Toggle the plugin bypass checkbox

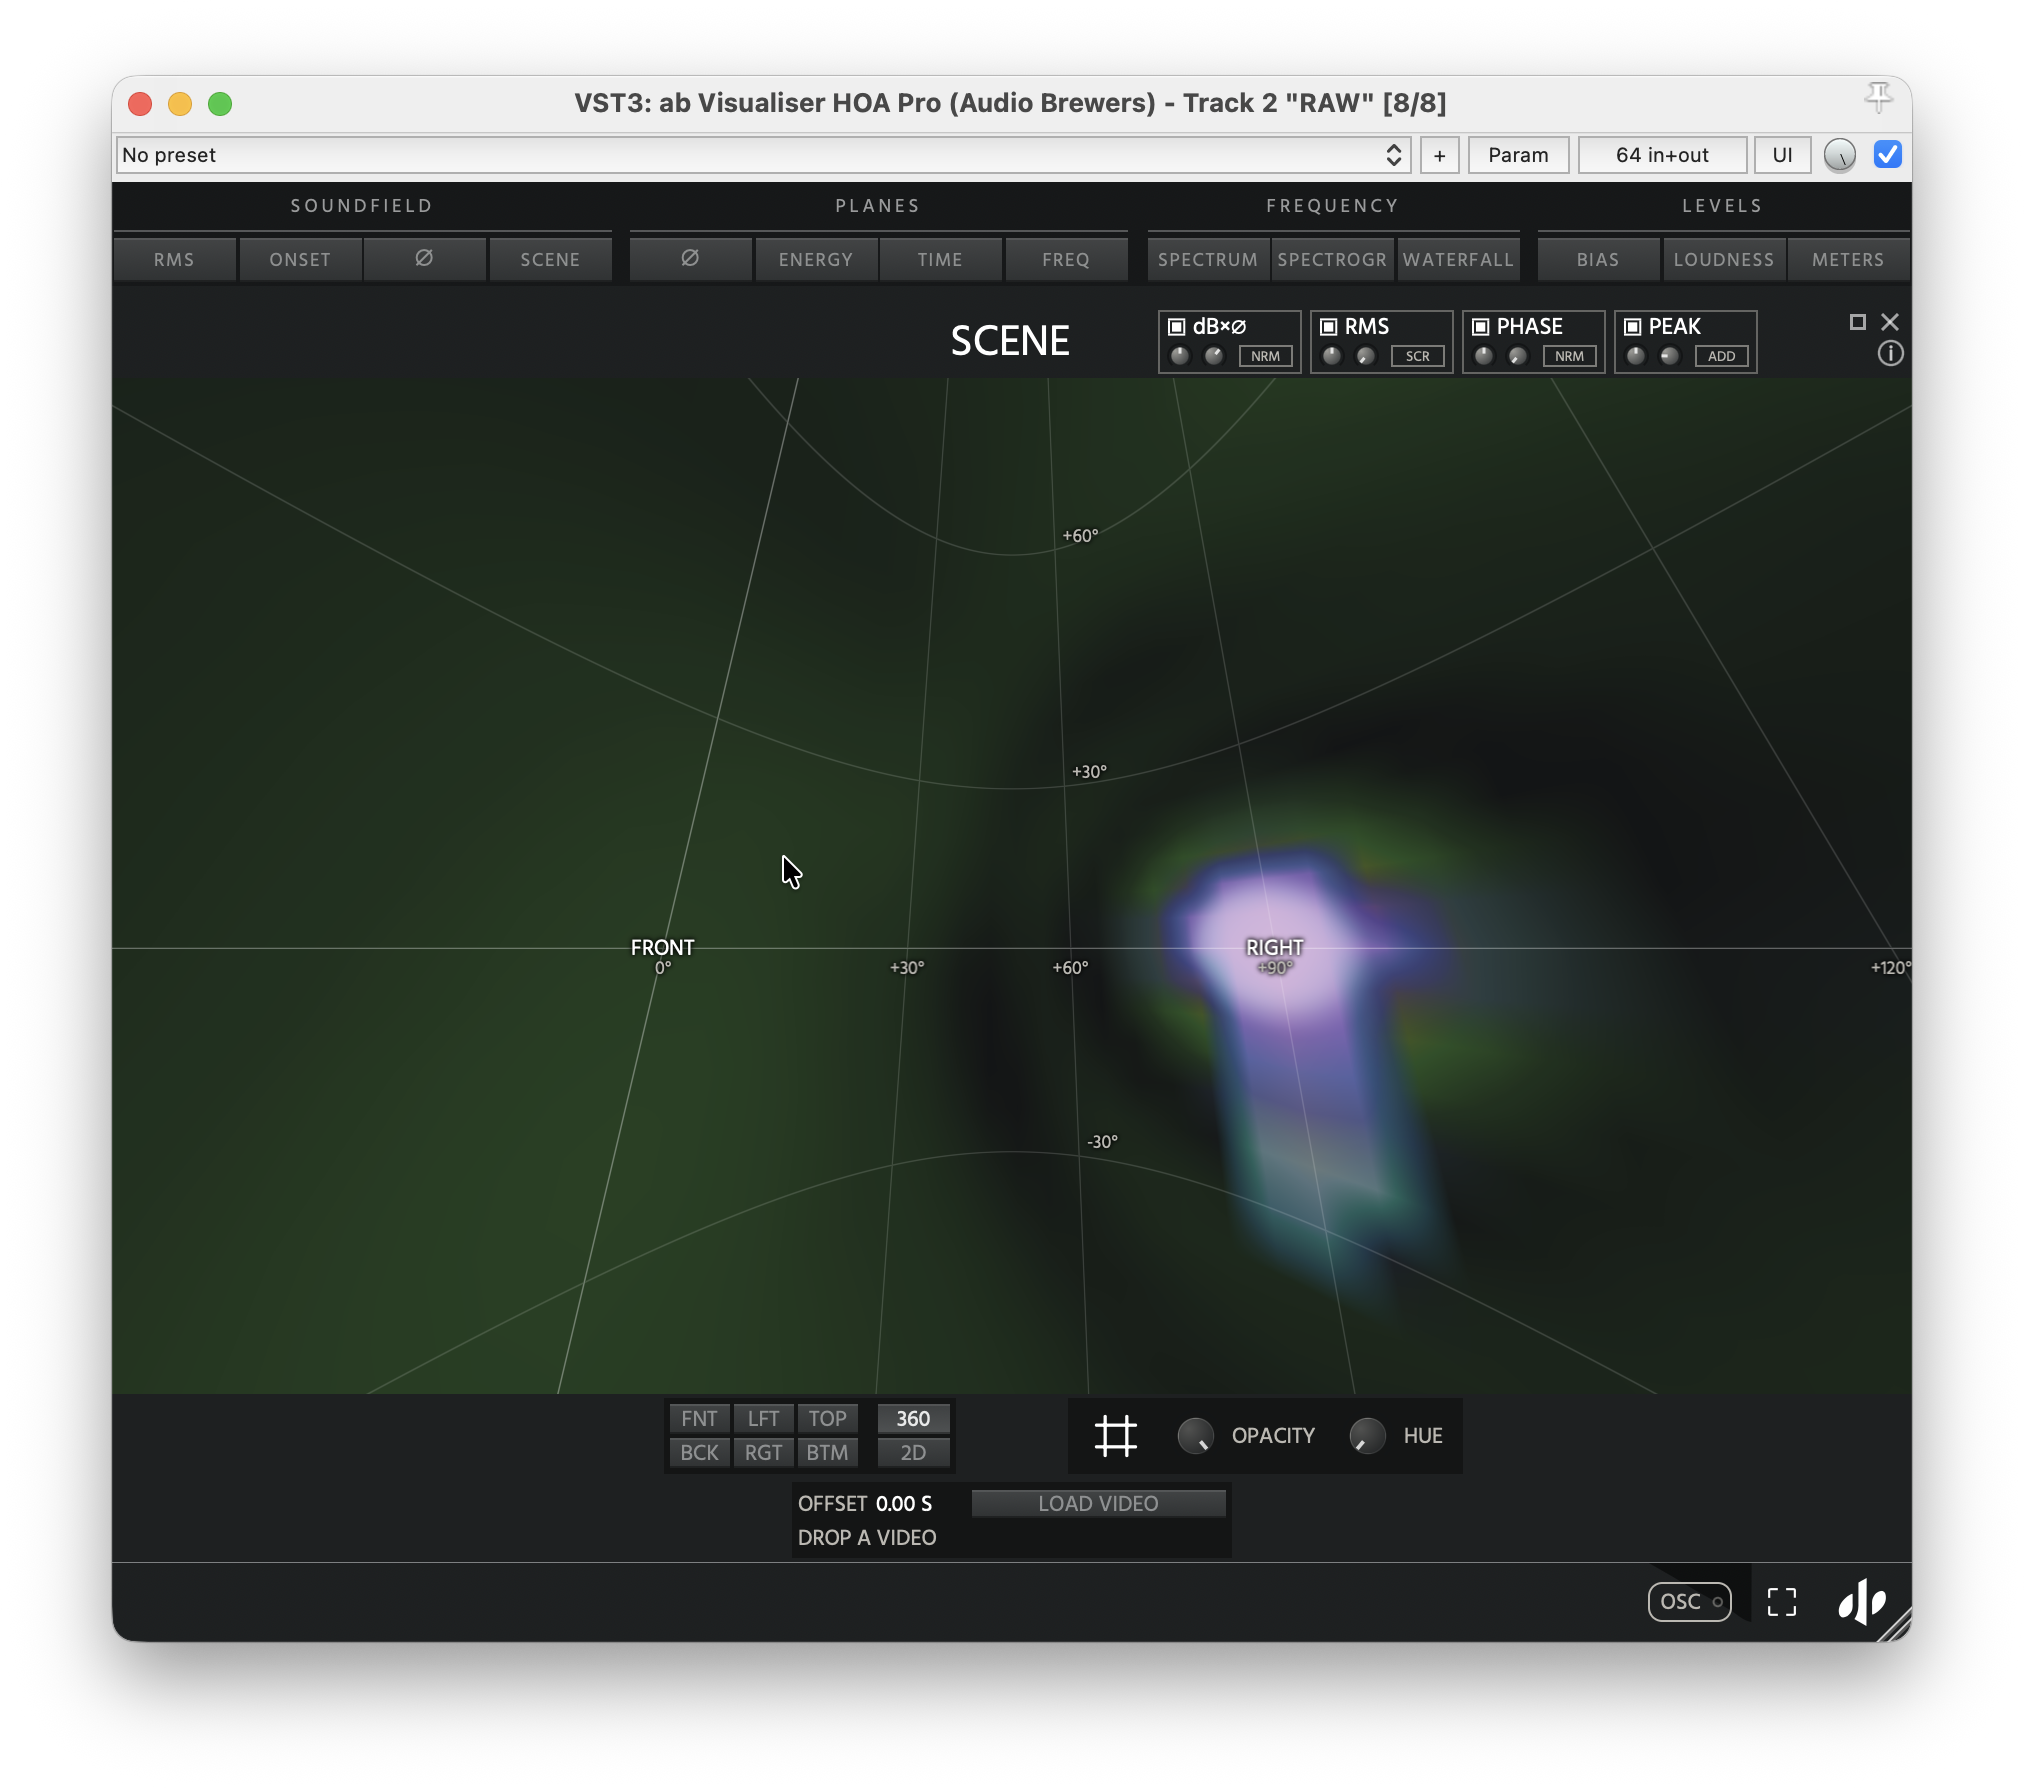click(x=1888, y=155)
